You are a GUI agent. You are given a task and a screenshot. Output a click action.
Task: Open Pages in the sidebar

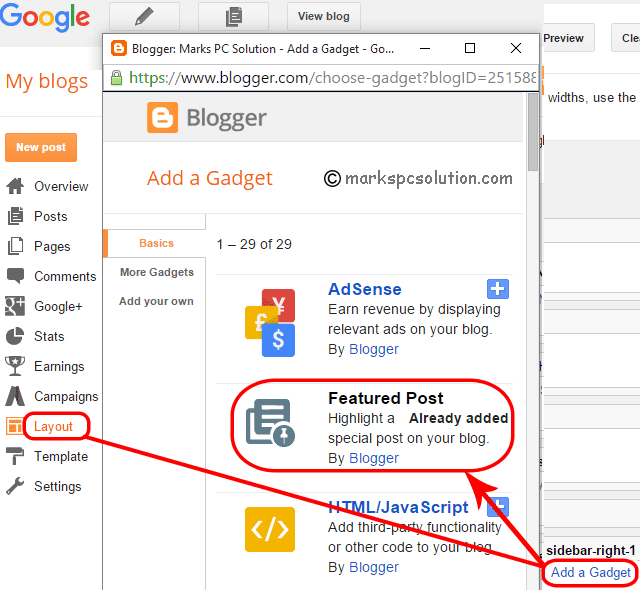click(52, 246)
